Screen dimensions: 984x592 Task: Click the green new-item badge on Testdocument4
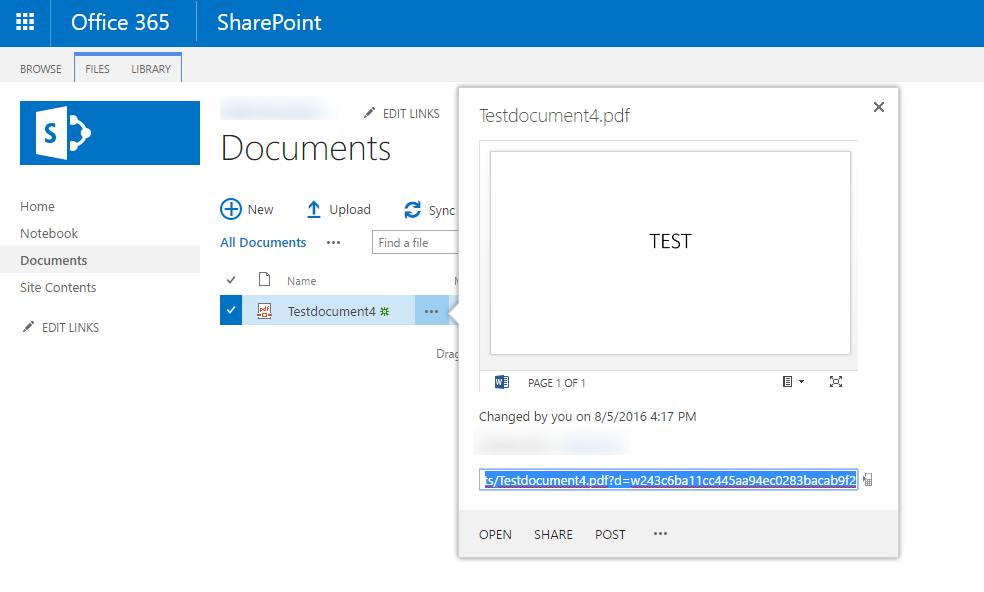click(x=385, y=311)
